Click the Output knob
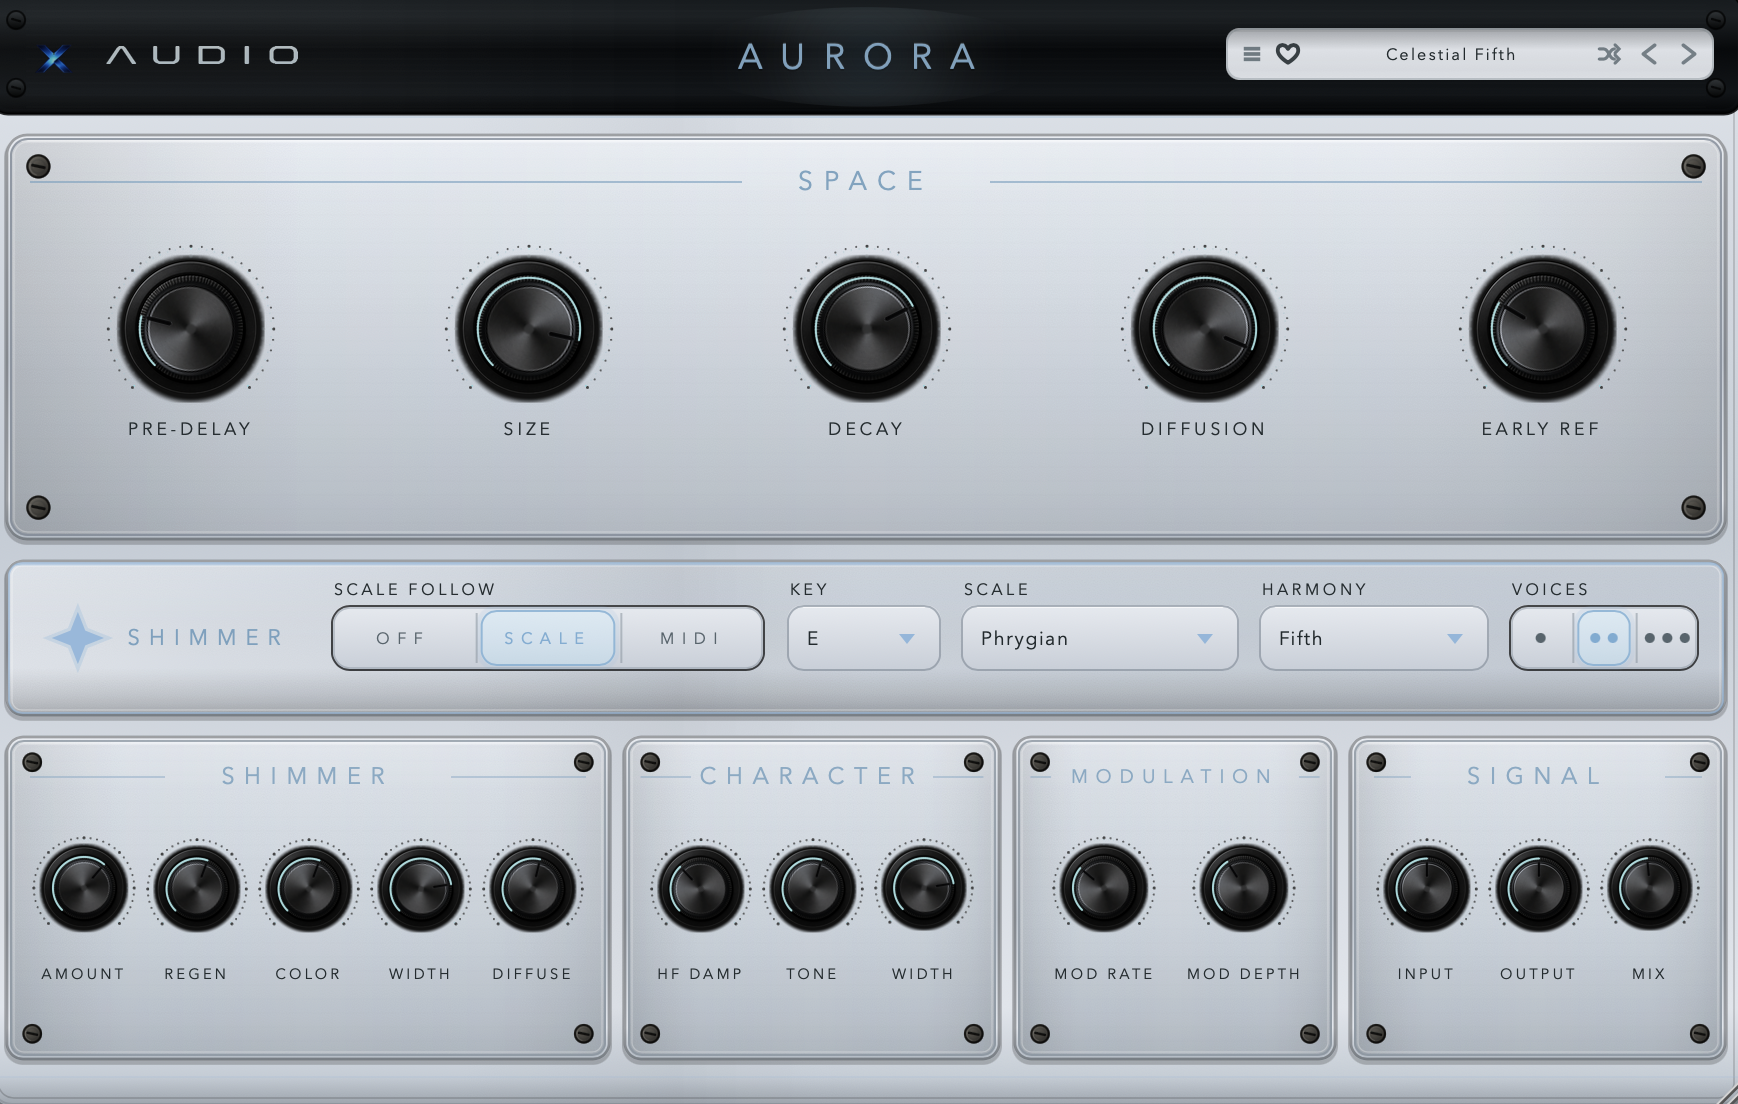The image size is (1738, 1104). click(x=1538, y=887)
